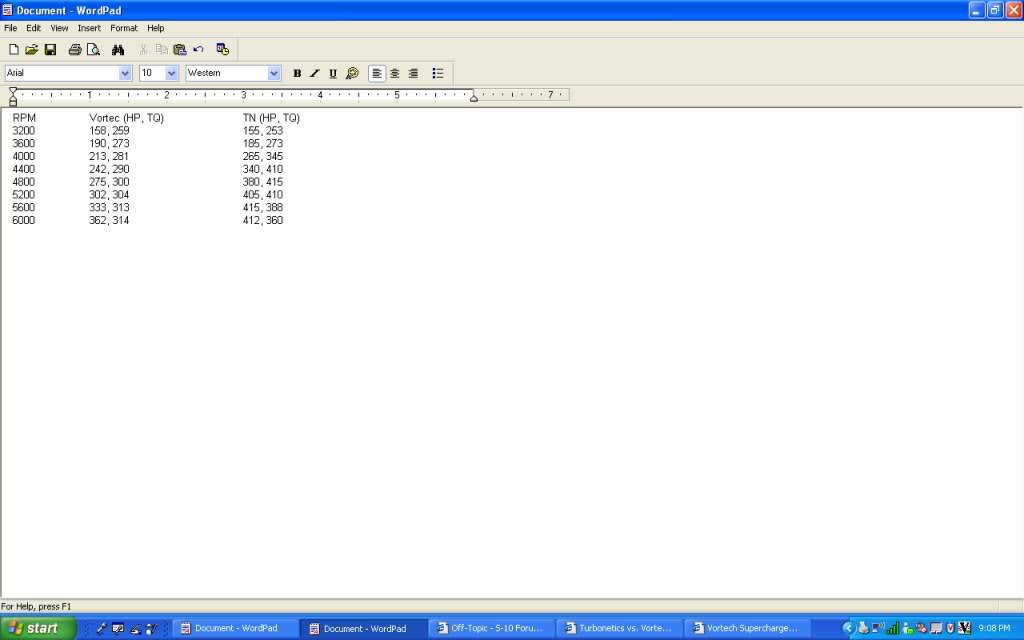
Task: Click the Copy icon in toolbar
Action: coord(161,50)
